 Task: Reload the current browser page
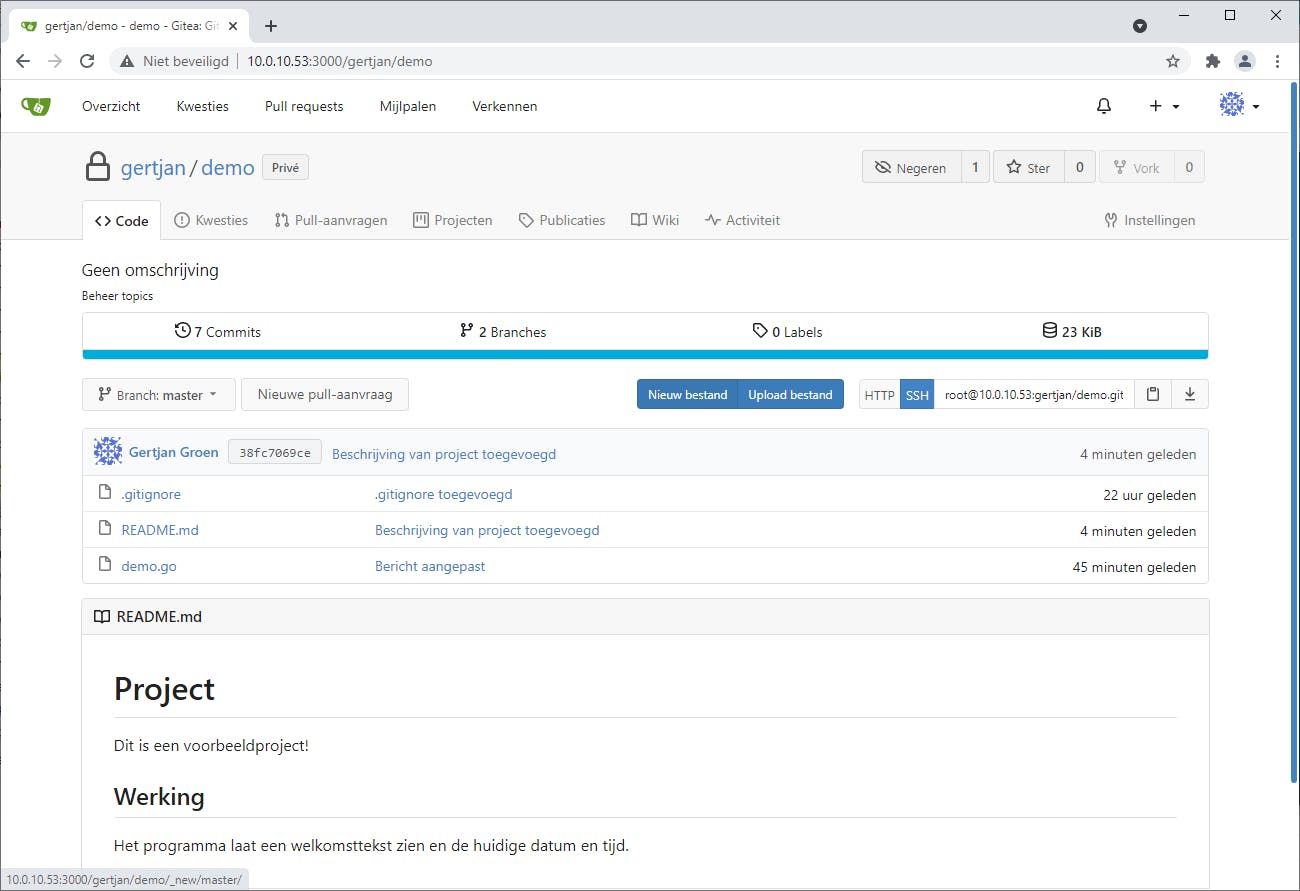click(x=87, y=61)
